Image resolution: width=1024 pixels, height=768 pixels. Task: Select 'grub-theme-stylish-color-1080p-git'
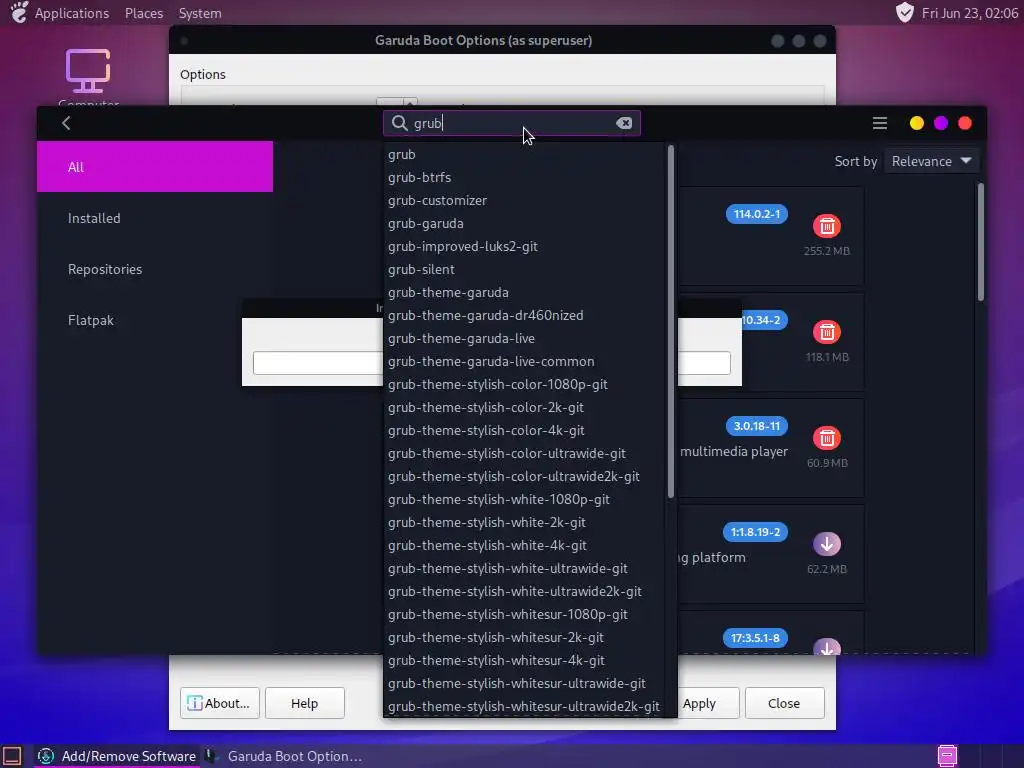click(x=524, y=384)
